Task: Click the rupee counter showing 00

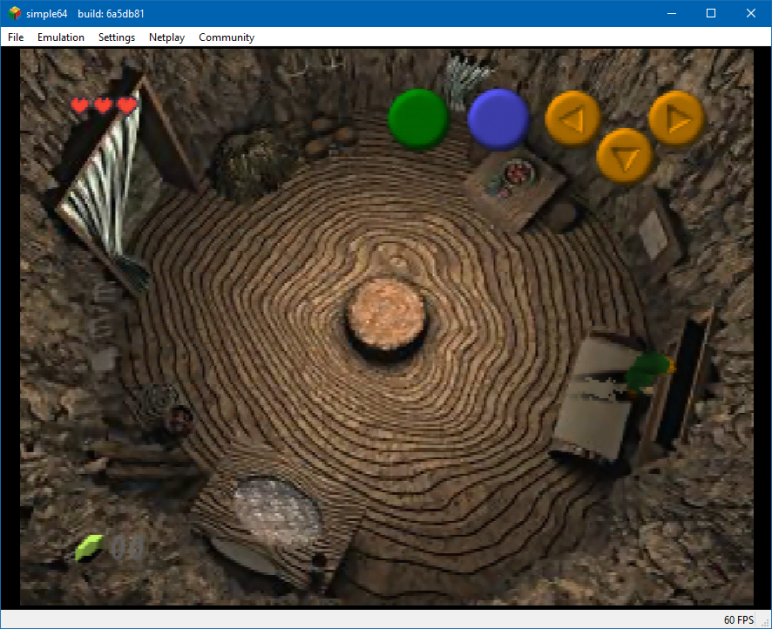Action: click(128, 547)
